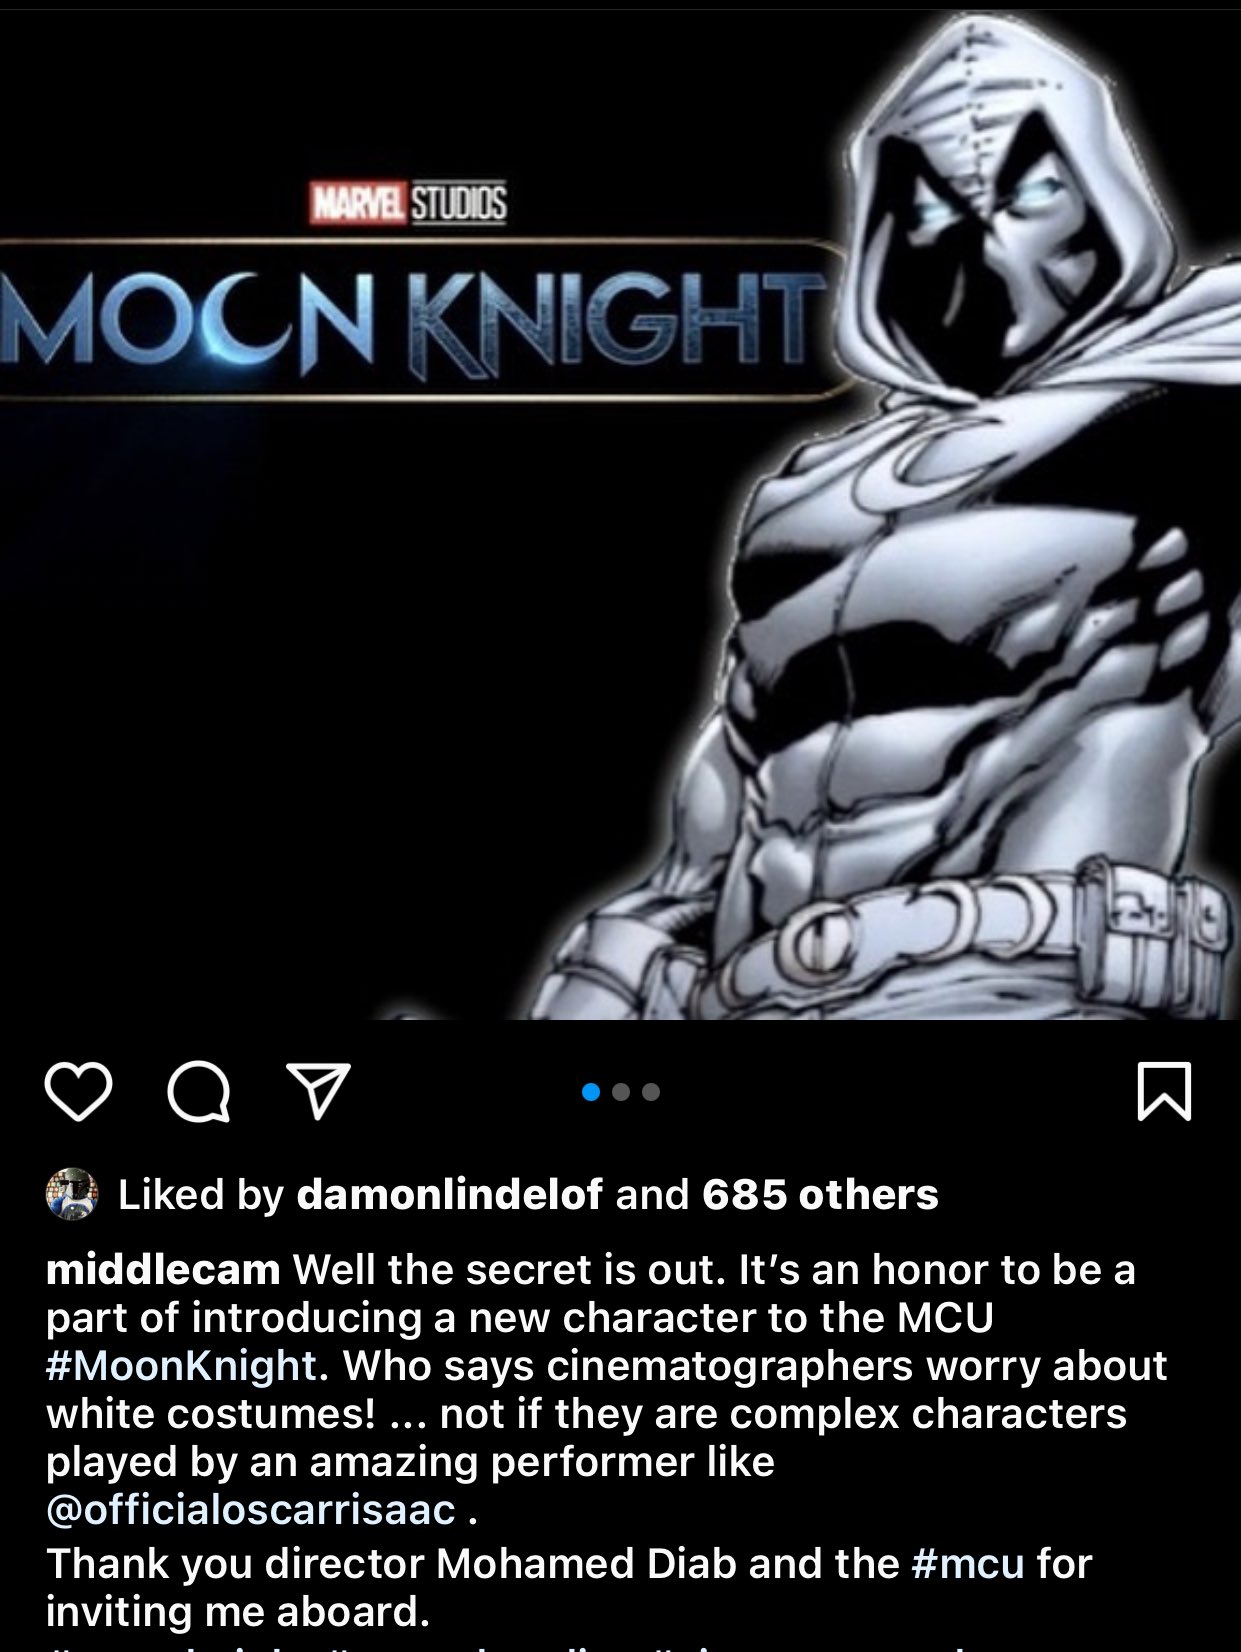Select the first carousel dot

click(x=591, y=1092)
